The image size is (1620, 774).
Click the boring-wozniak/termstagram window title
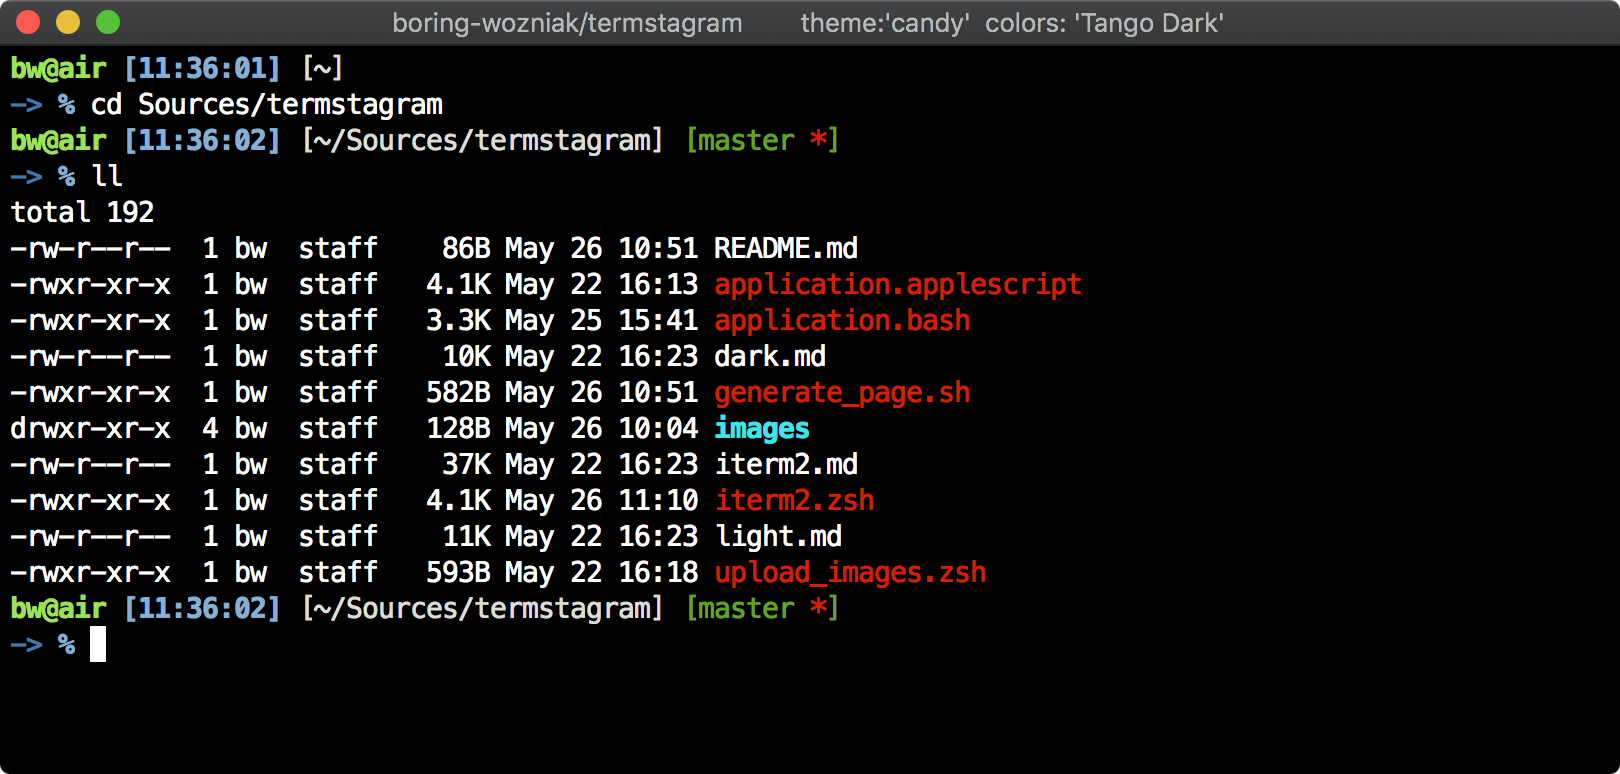[567, 23]
